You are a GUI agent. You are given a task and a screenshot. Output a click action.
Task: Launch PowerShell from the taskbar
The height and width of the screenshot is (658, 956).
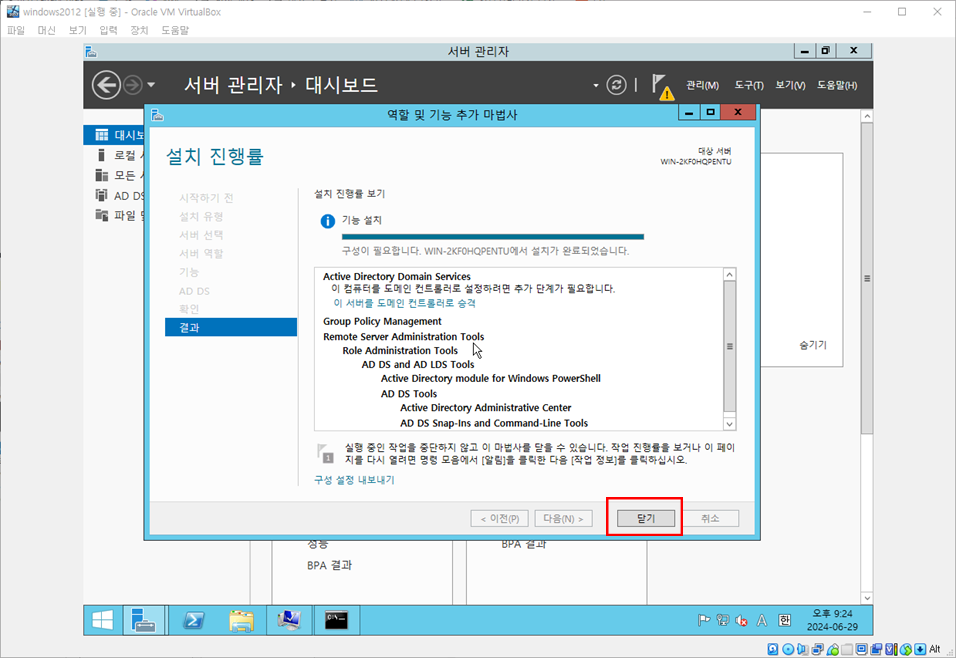193,620
